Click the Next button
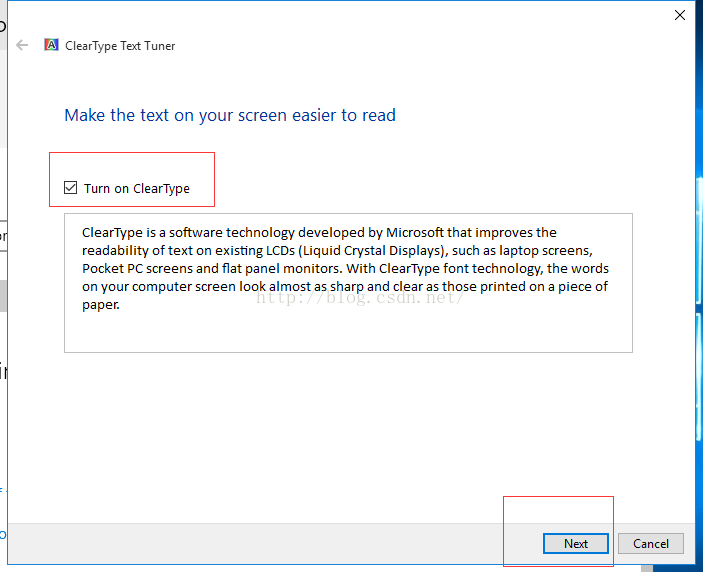 point(576,543)
